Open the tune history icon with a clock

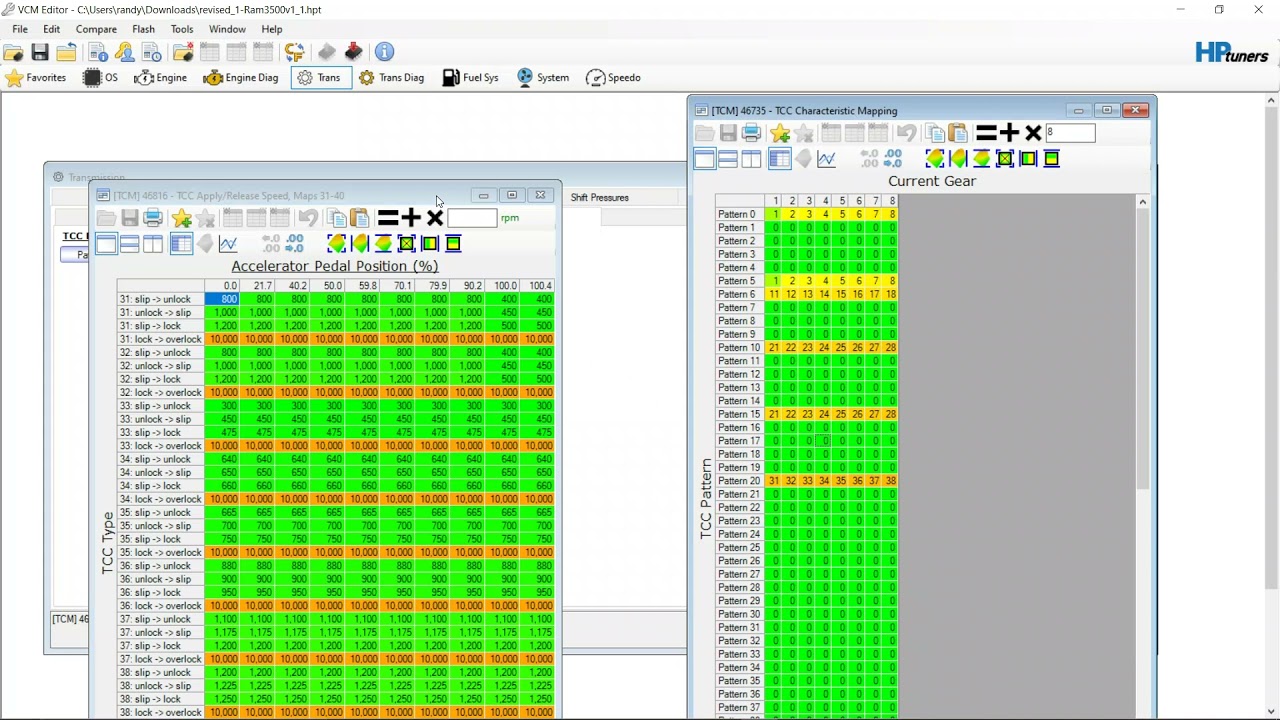pyautogui.click(x=151, y=52)
